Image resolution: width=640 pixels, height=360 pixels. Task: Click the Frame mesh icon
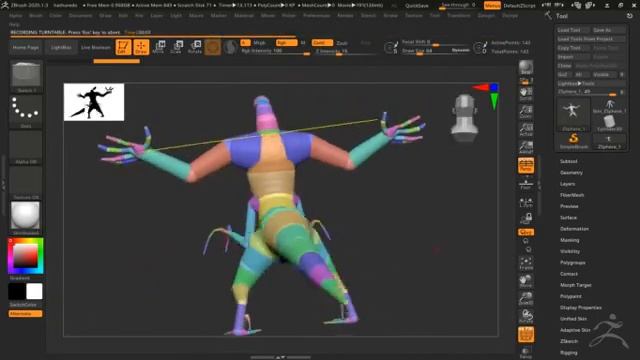526,263
